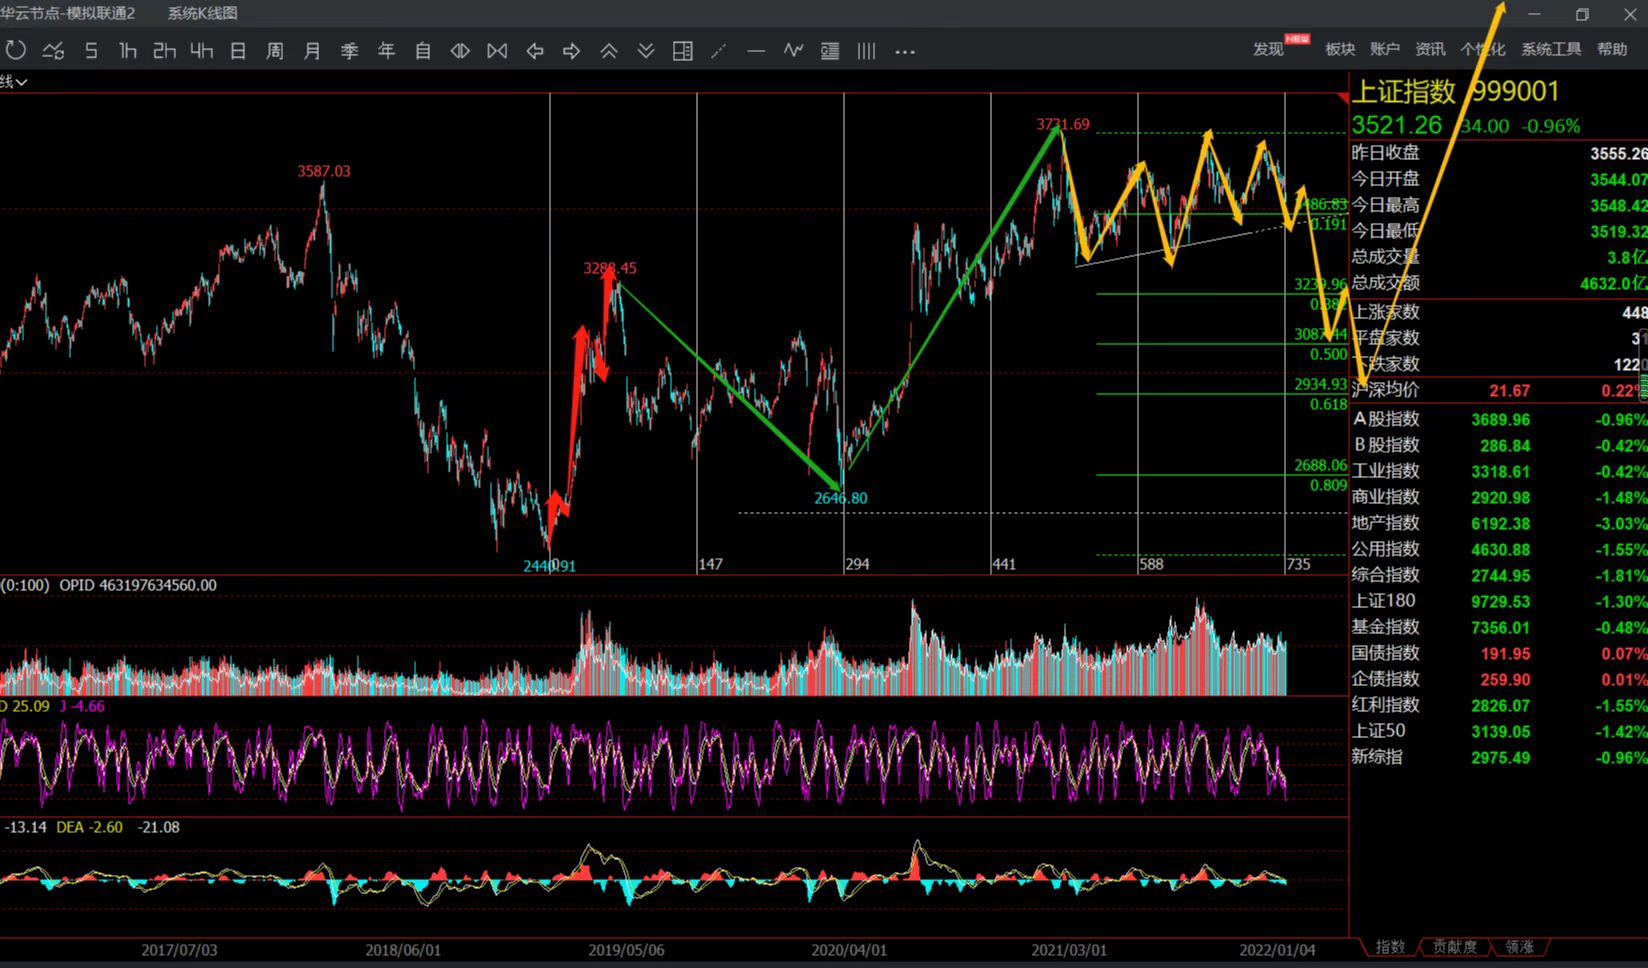Select the 5-minute period button
Viewport: 1648px width, 968px height.
(91, 50)
